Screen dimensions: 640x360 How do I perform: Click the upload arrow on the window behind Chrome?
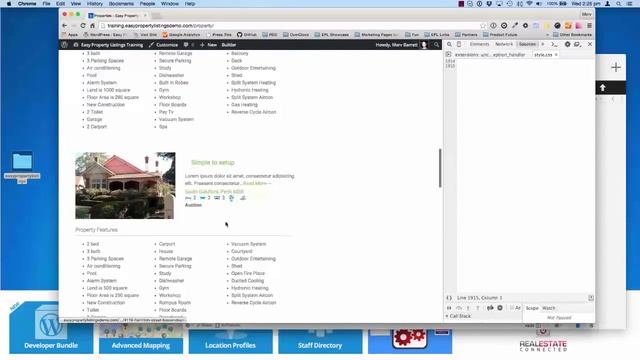(x=602, y=87)
